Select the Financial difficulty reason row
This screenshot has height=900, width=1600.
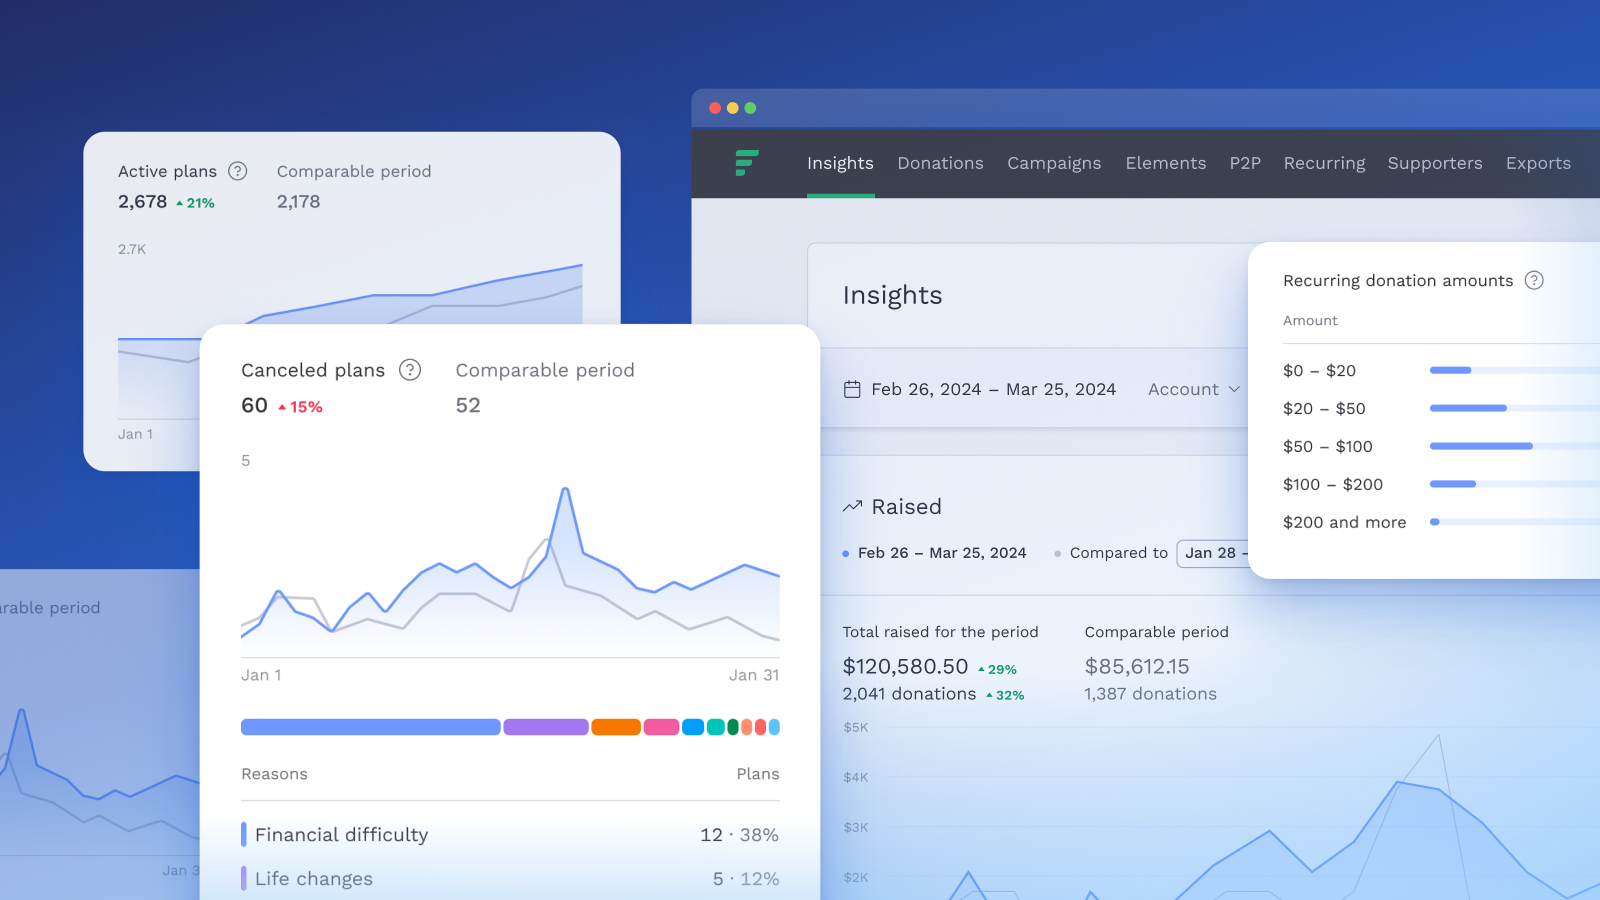pos(509,835)
